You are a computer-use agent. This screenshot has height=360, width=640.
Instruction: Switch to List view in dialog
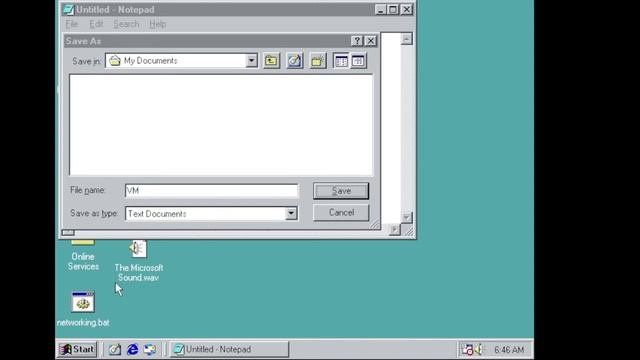click(341, 61)
